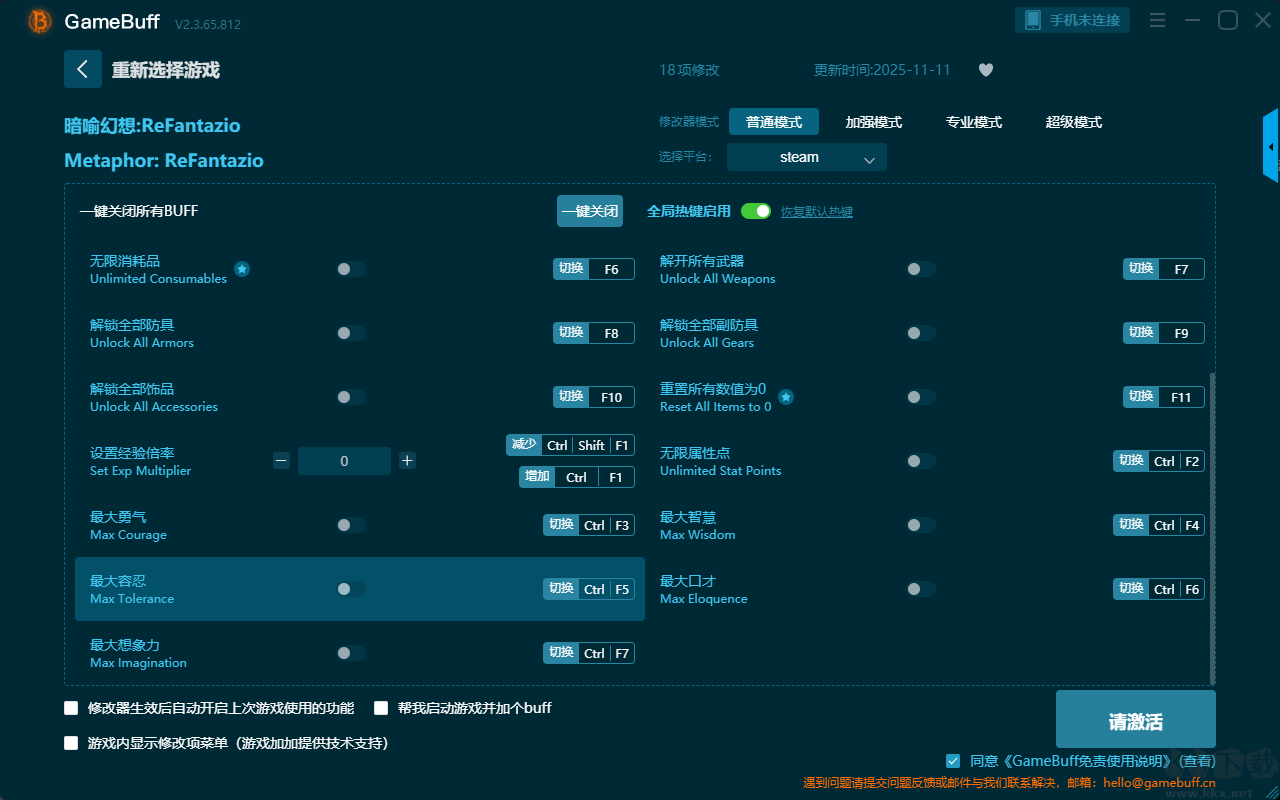Viewport: 1280px width, 800px height.
Task: Check 游戏内显示修改项菜单 checkbox
Action: tap(71, 743)
